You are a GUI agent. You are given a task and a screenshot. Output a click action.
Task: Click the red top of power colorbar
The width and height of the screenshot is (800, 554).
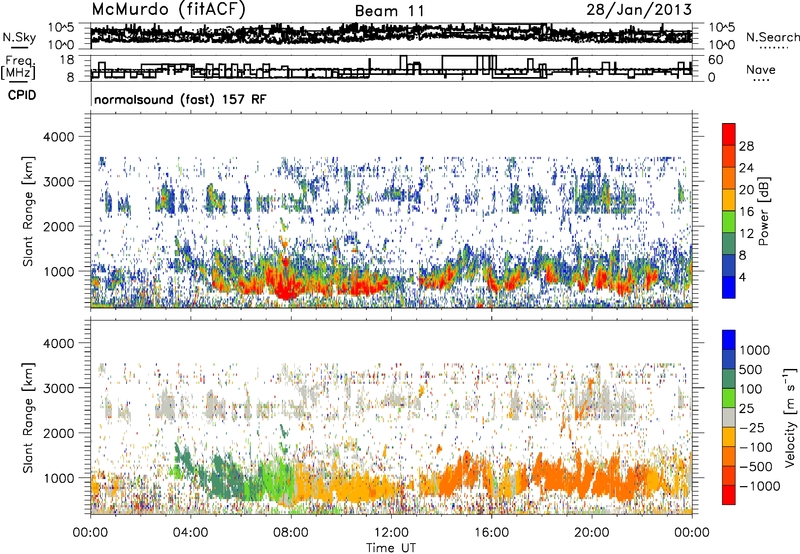coord(729,134)
